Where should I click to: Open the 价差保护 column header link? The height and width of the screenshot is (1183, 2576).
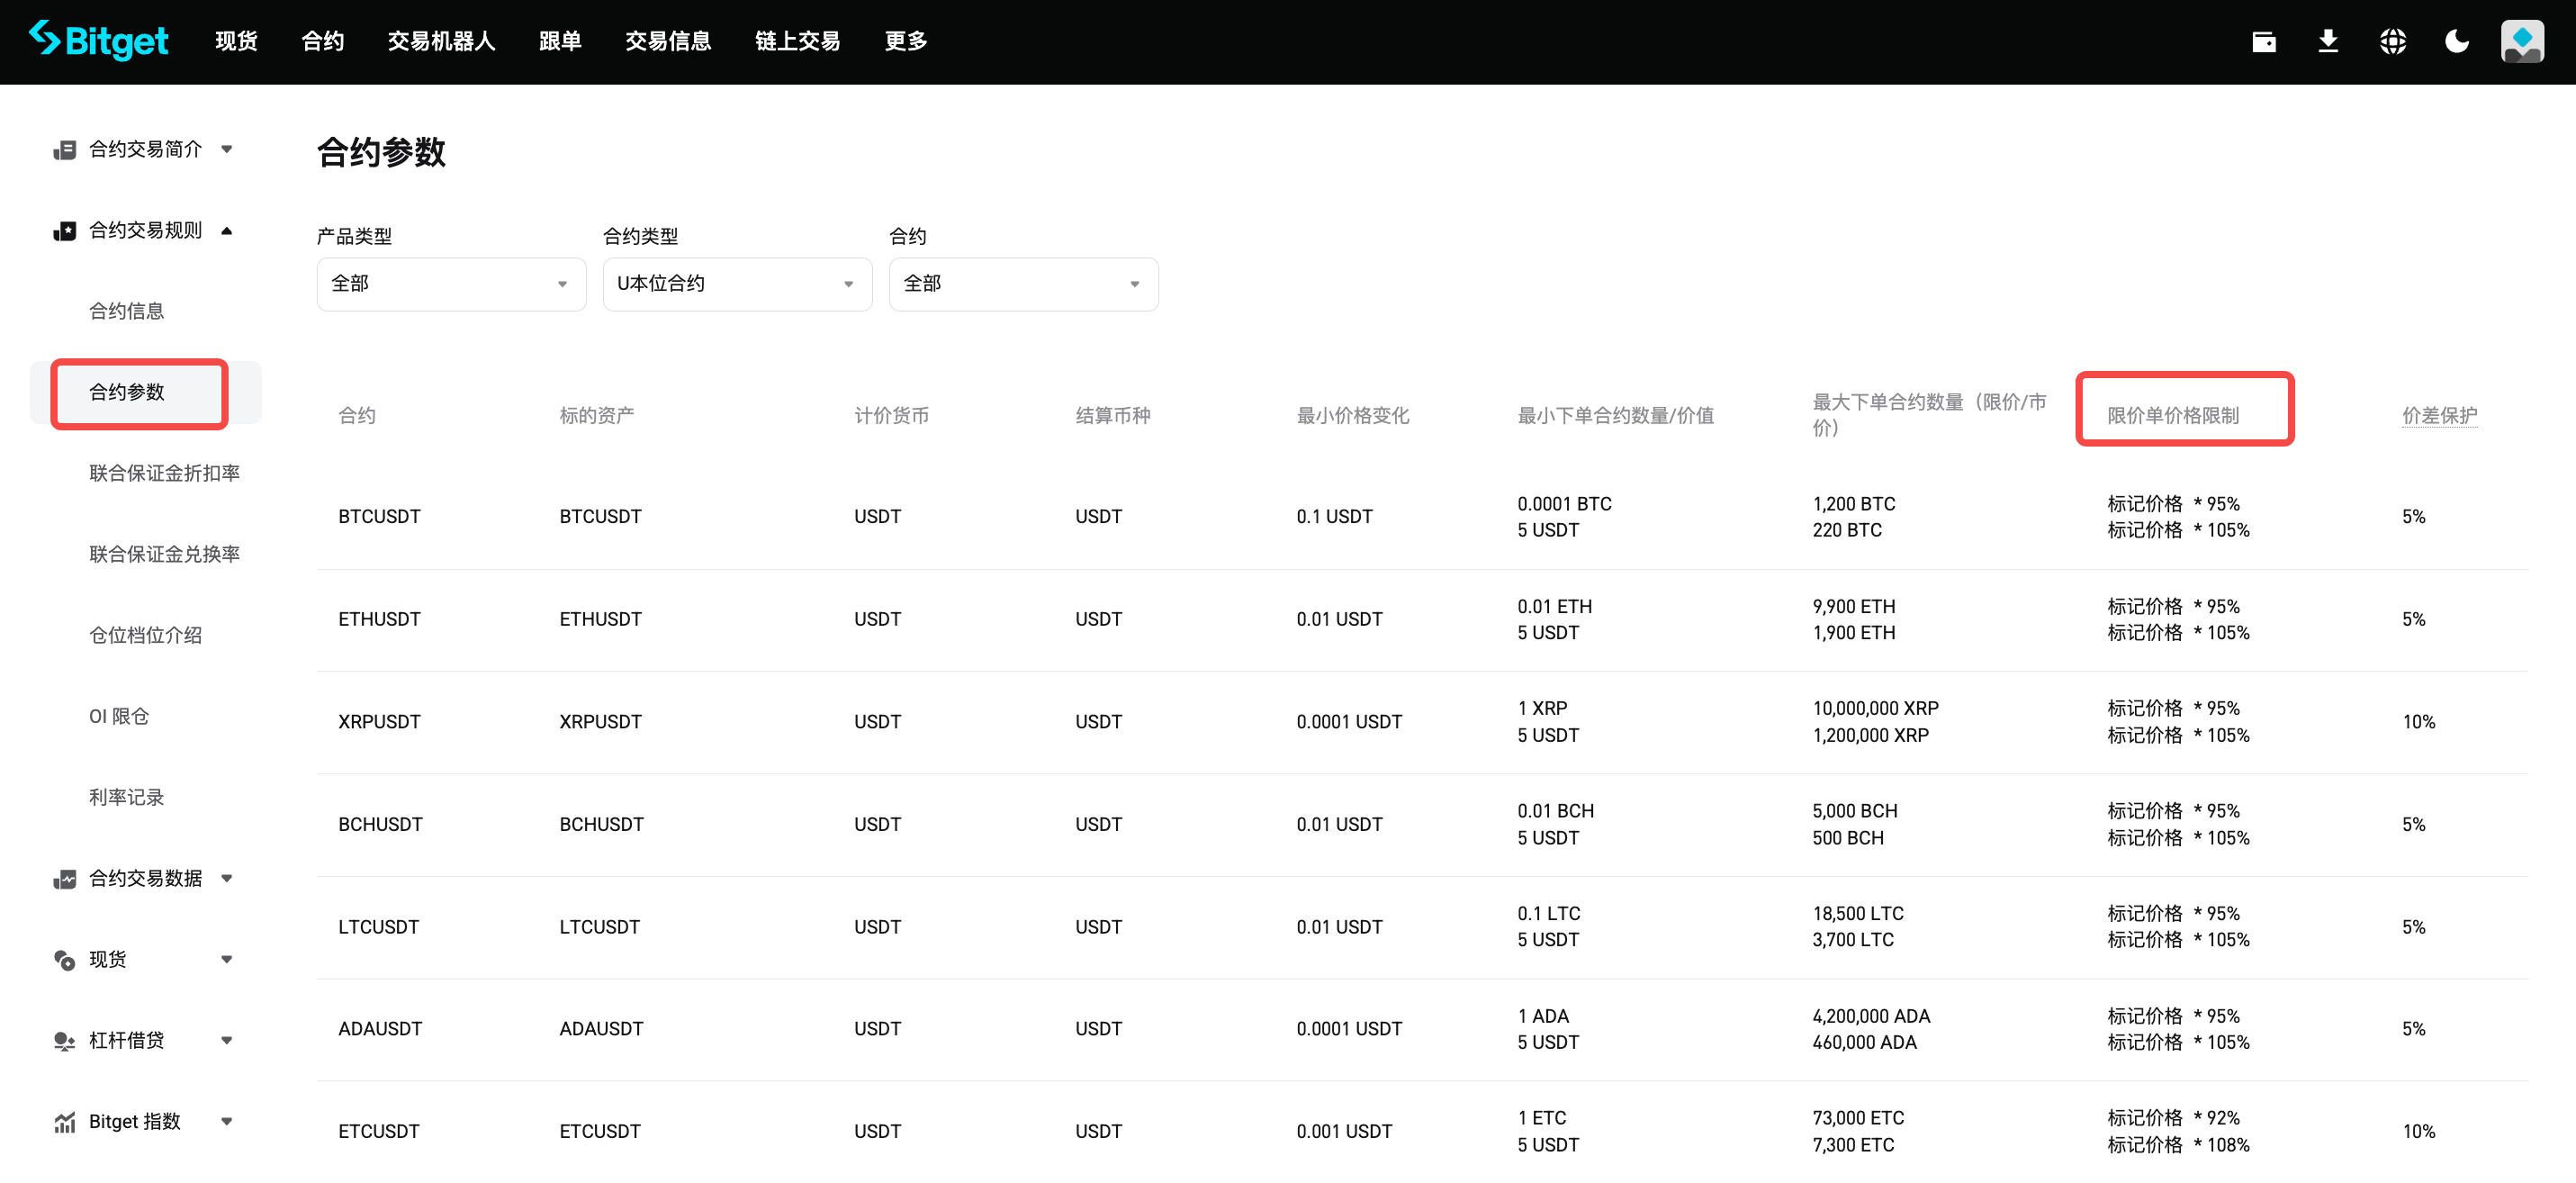click(2440, 415)
